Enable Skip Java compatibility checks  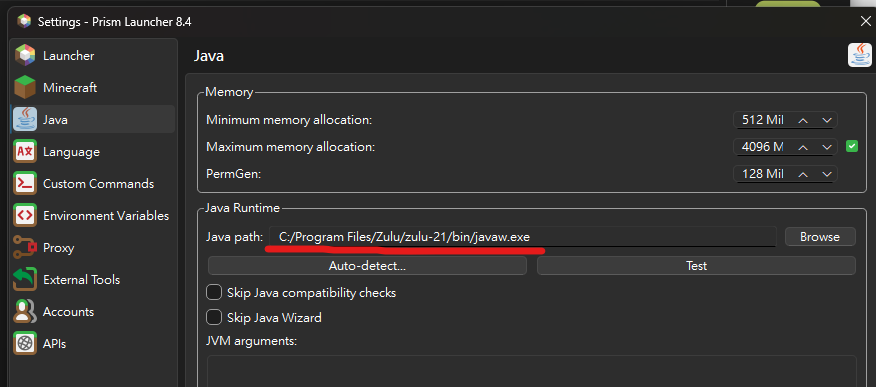pos(214,293)
